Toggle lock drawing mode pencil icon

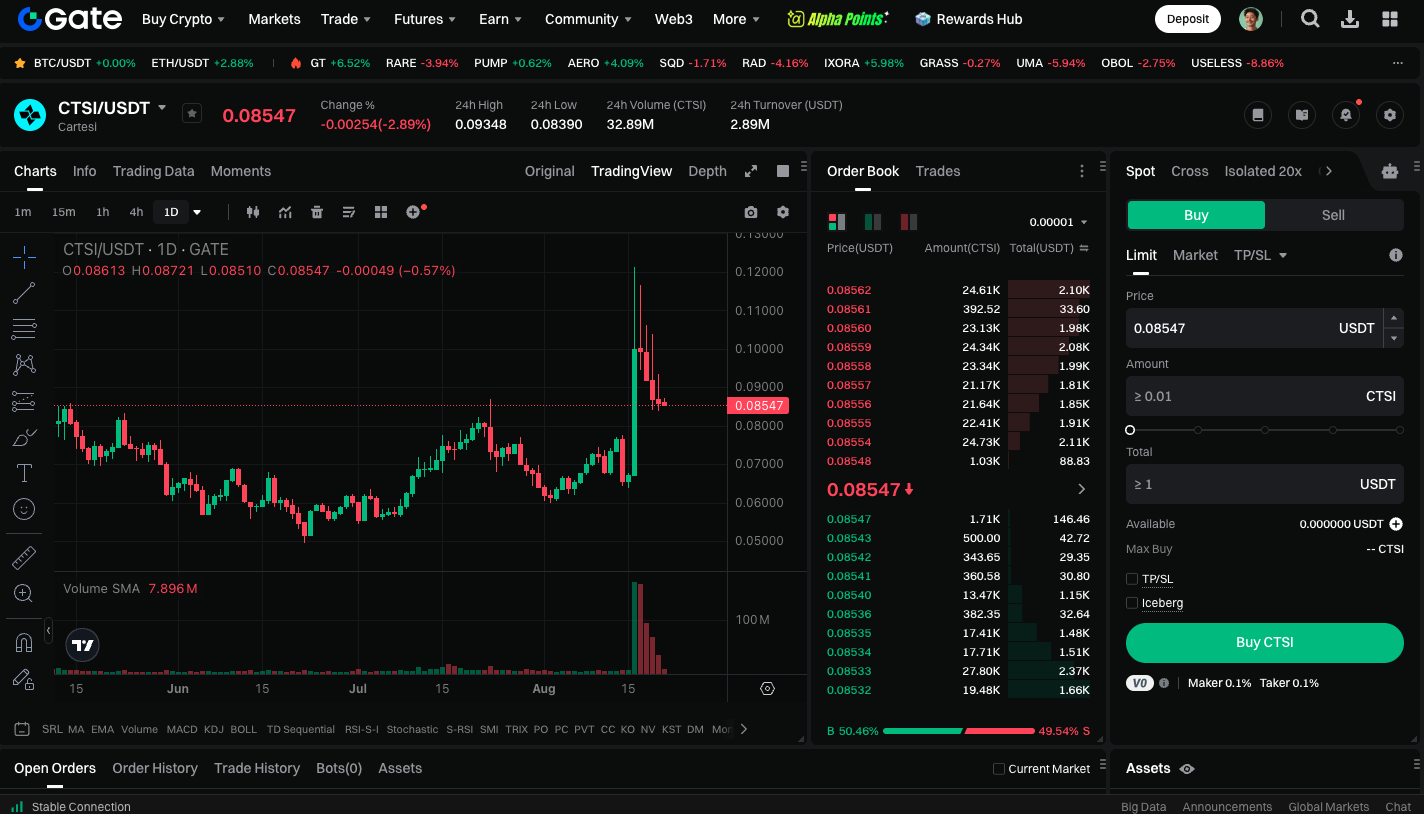pyautogui.click(x=24, y=679)
